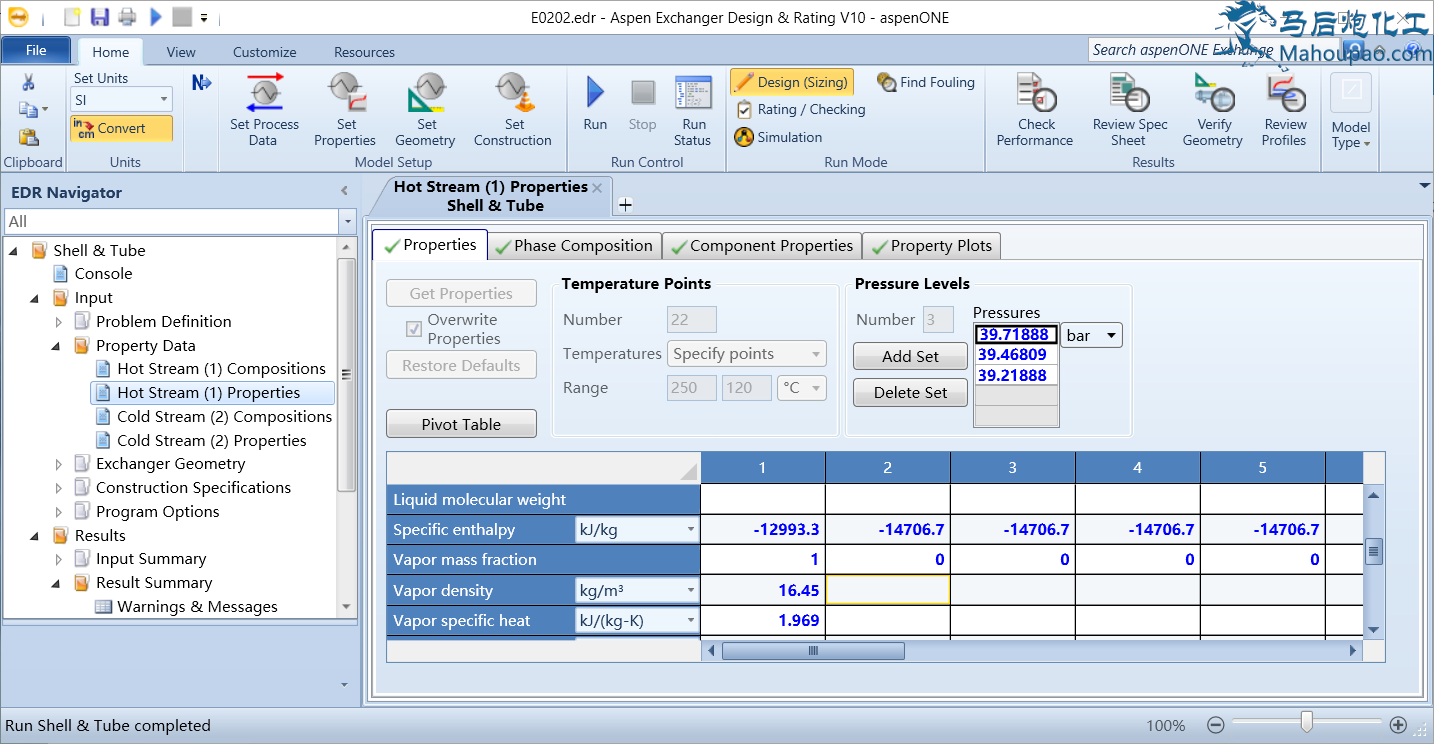Screen dimensions: 1434x744
Task: Click the Save icon in quick access toolbar
Action: pyautogui.click(x=99, y=17)
